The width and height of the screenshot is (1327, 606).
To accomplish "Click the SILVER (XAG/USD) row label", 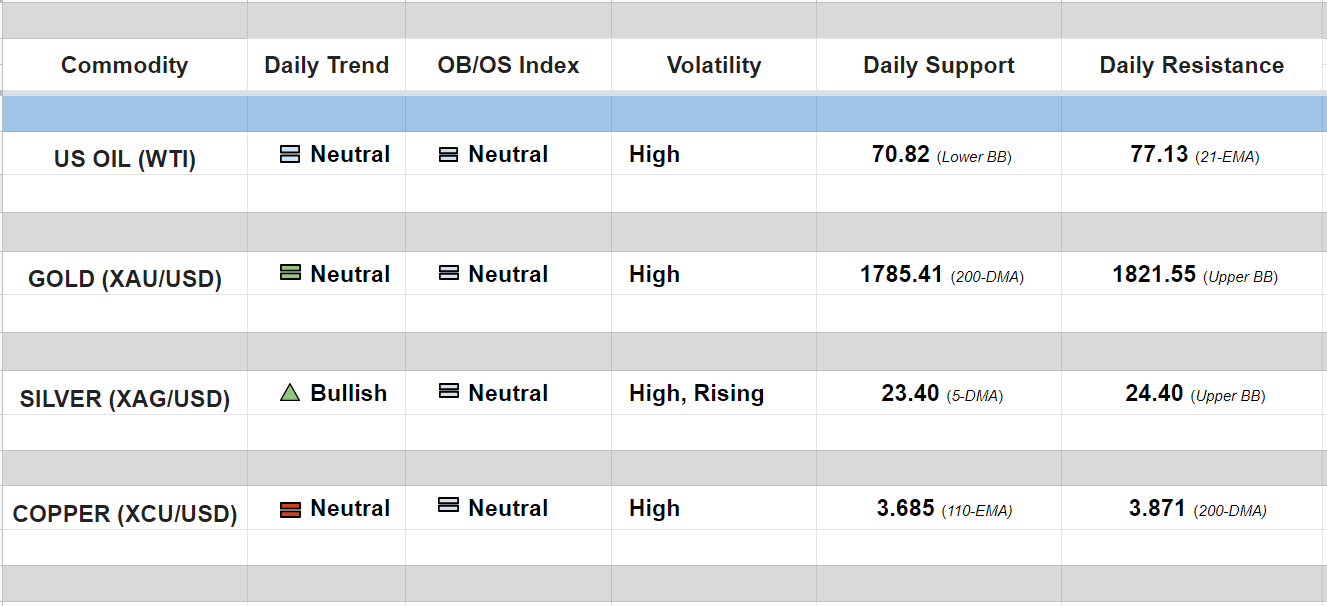I will coord(125,399).
